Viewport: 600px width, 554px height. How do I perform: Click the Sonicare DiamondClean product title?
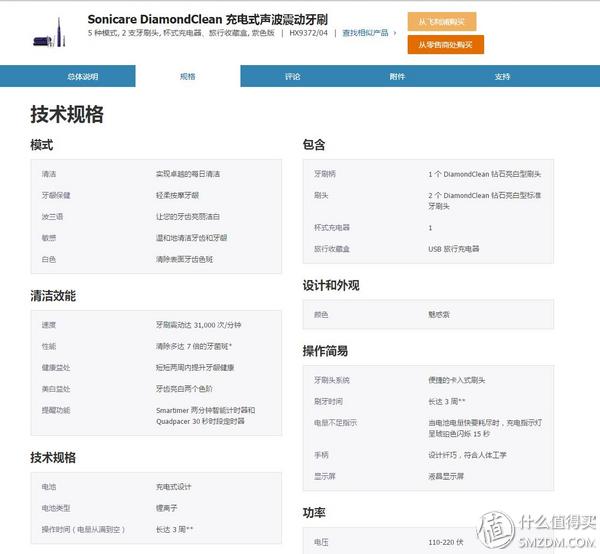[208, 19]
